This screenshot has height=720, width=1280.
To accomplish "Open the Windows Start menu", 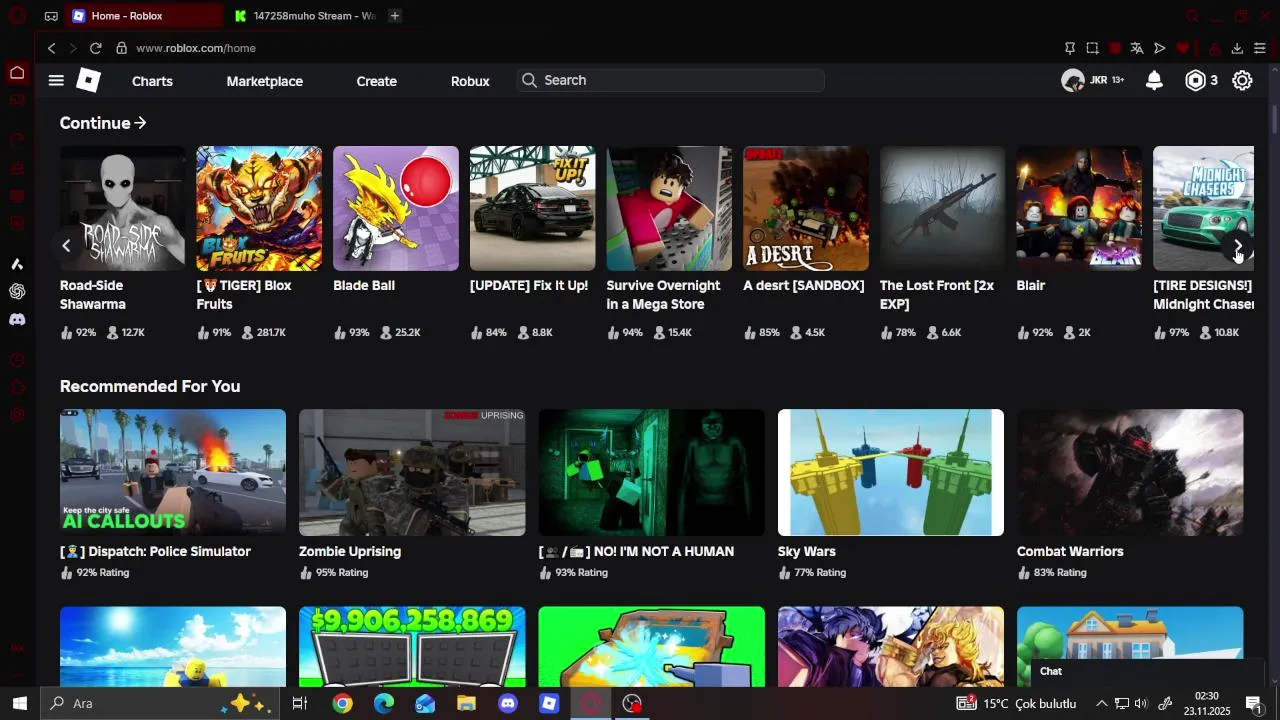I will click(x=19, y=703).
